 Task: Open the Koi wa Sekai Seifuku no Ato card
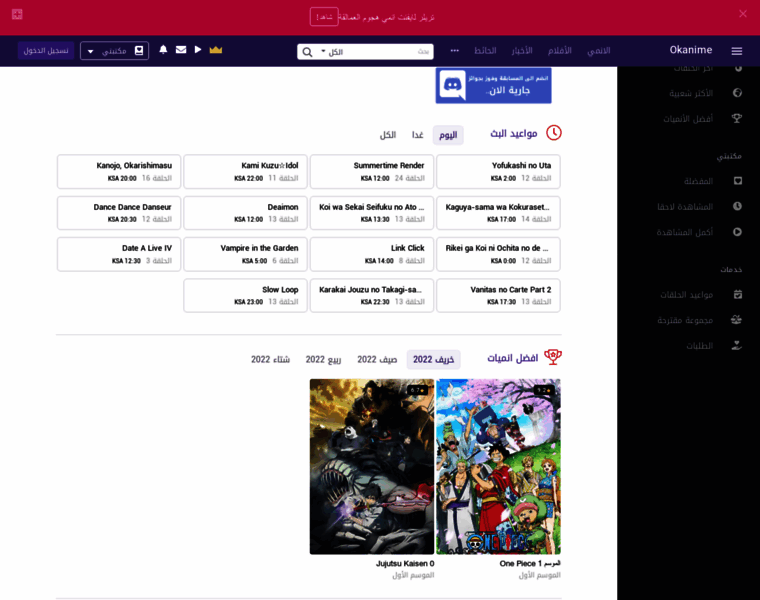click(372, 213)
